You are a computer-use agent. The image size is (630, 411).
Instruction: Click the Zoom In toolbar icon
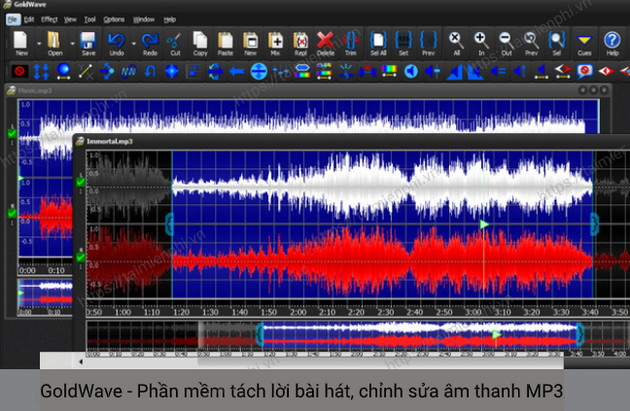(481, 43)
